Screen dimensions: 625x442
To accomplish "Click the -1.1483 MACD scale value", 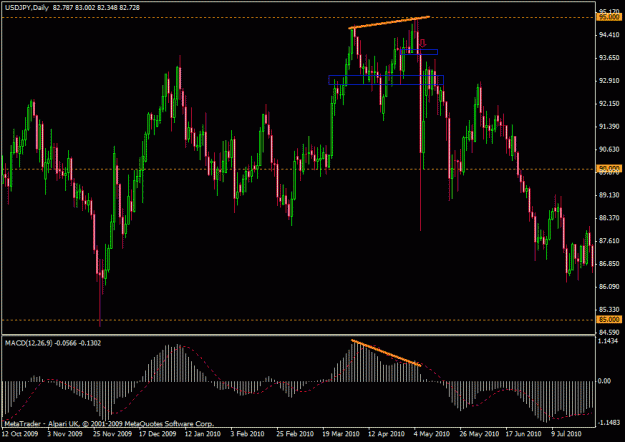I will 609,422.
